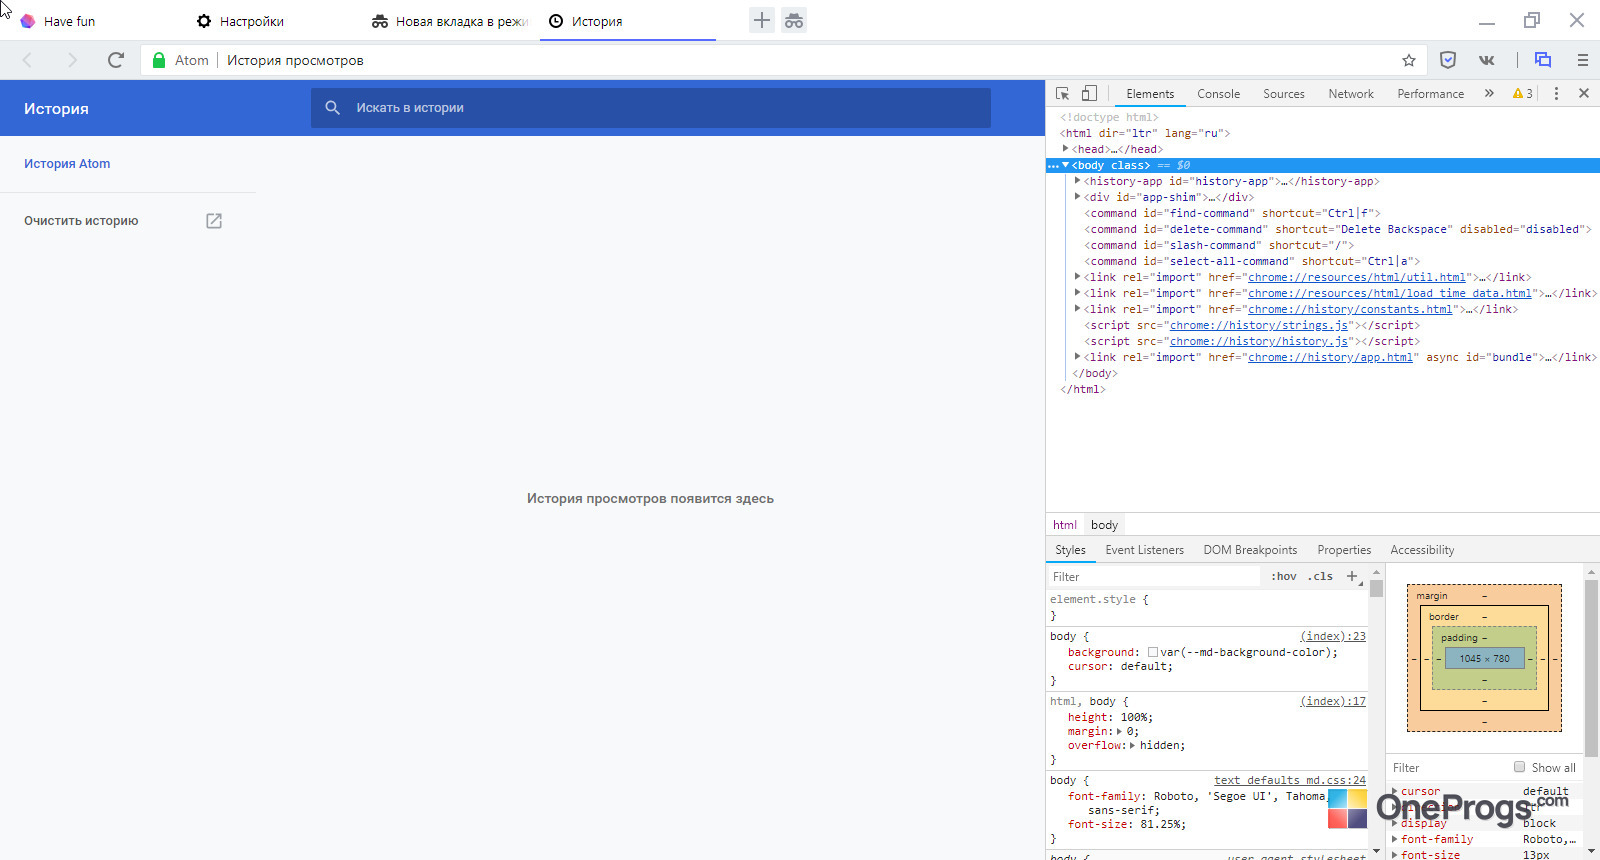The height and width of the screenshot is (860, 1600).
Task: Go back with the left arrow
Action: 27,60
